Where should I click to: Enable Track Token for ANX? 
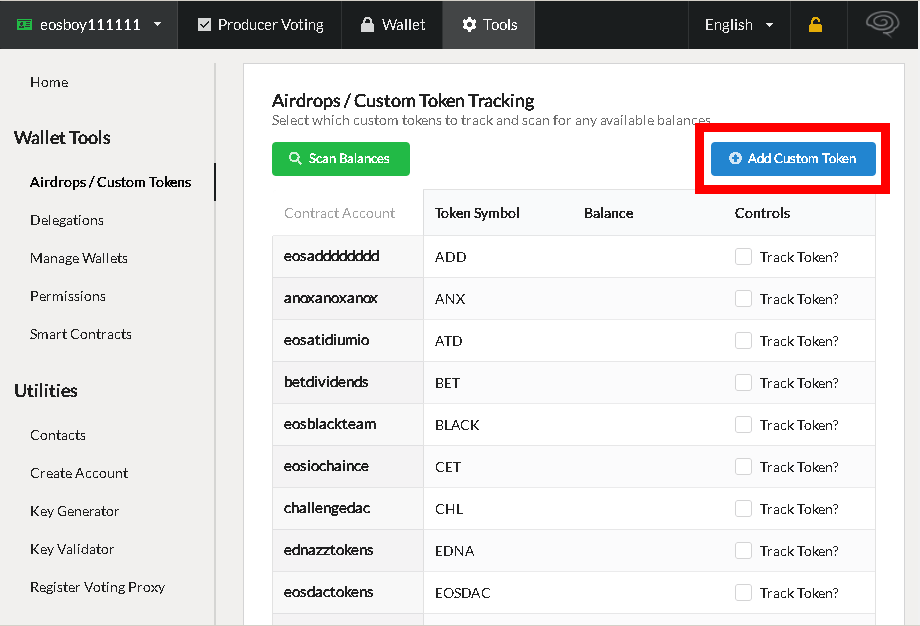point(743,299)
